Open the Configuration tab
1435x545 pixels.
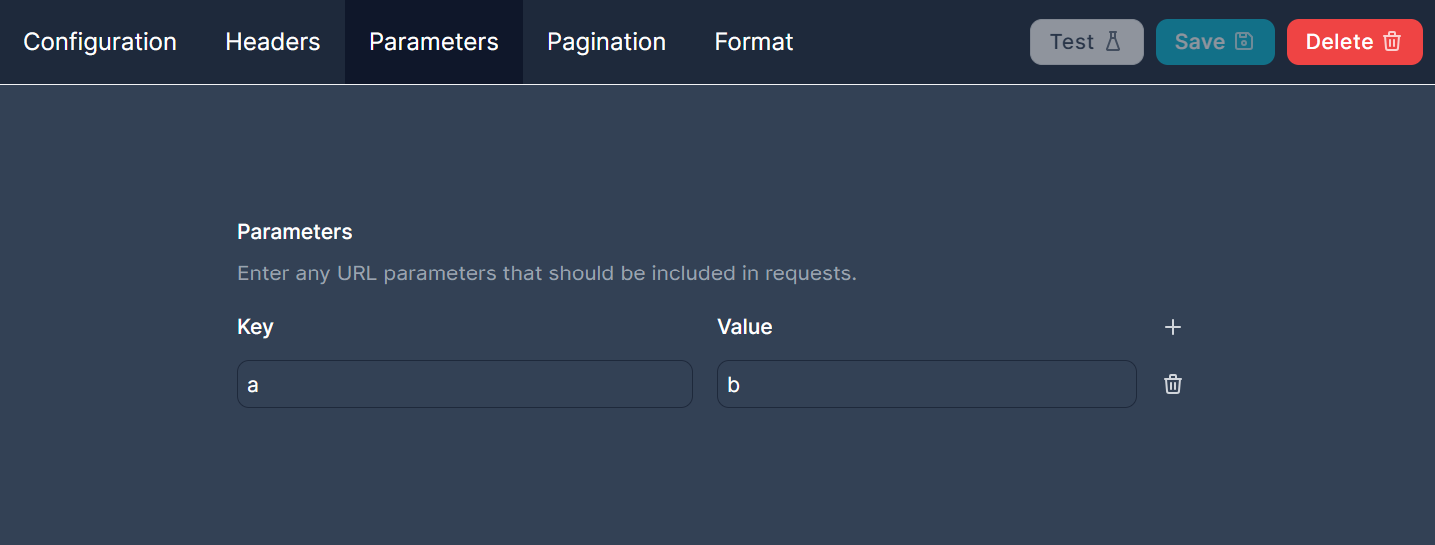[100, 42]
